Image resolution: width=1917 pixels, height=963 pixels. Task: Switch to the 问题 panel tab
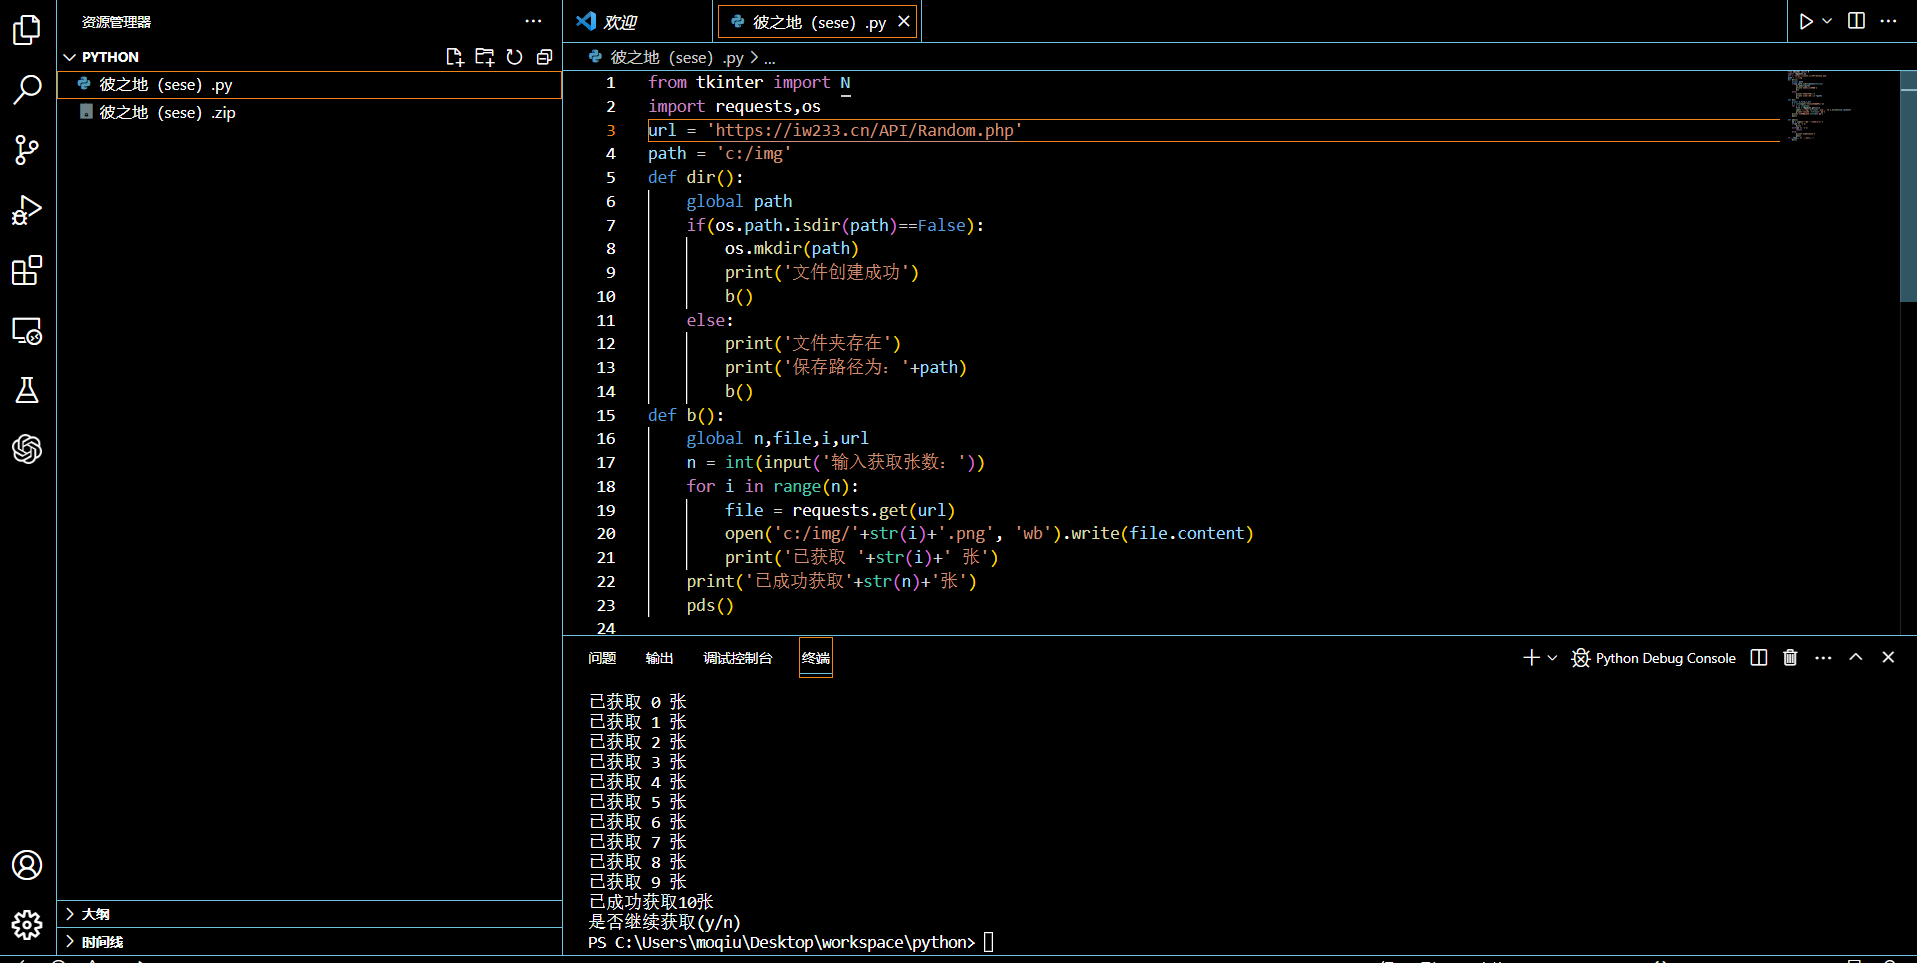602,658
